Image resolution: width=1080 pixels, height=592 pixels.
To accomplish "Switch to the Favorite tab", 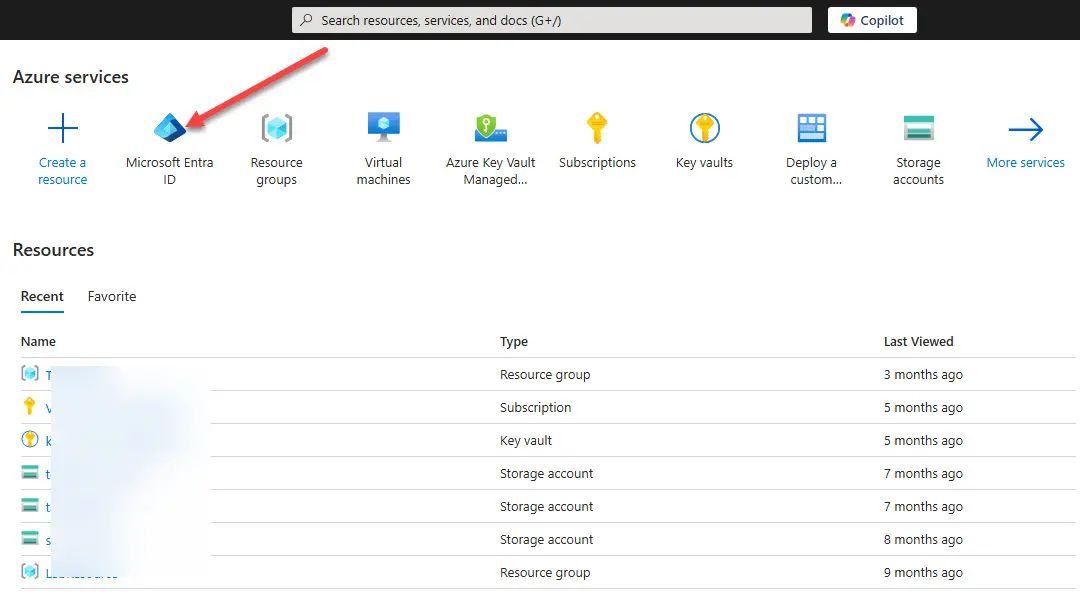I will coord(112,296).
